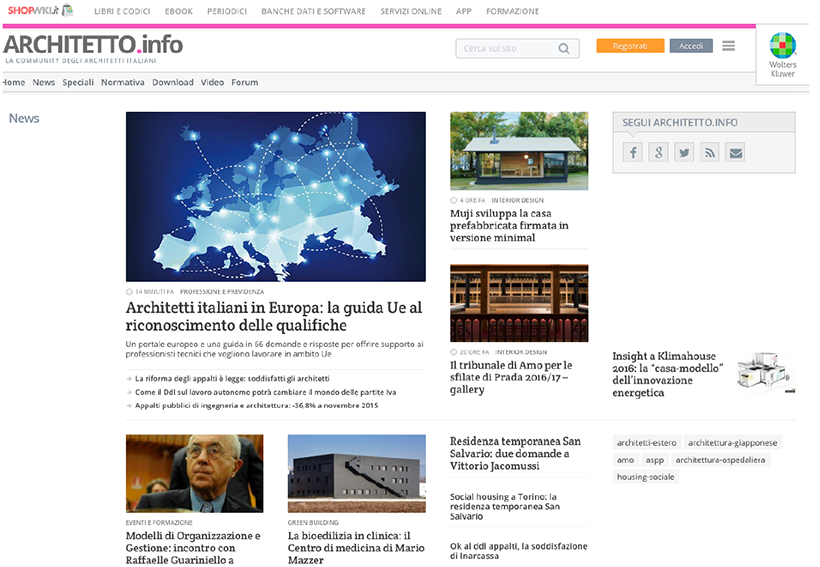Open the RSS feed icon
This screenshot has width=820, height=567.
[710, 153]
